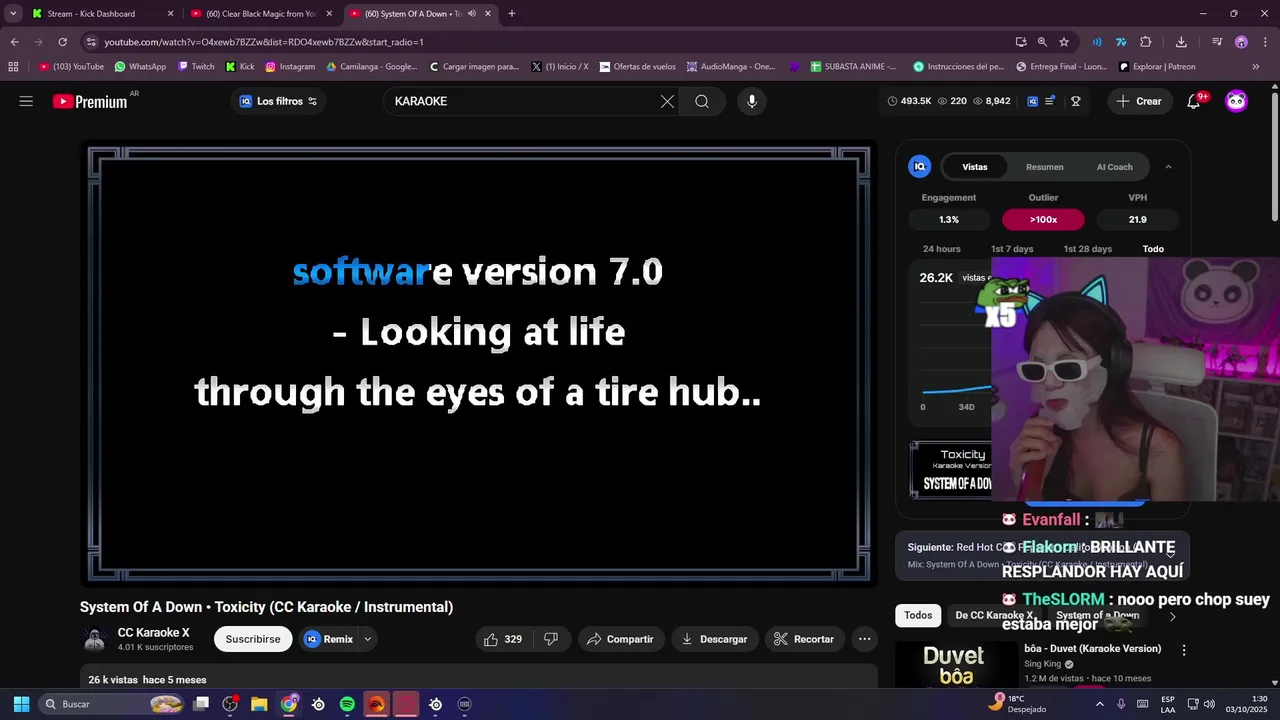Click the vidIQ trophy icon in header
This screenshot has height=720, width=1280.
tap(1076, 101)
